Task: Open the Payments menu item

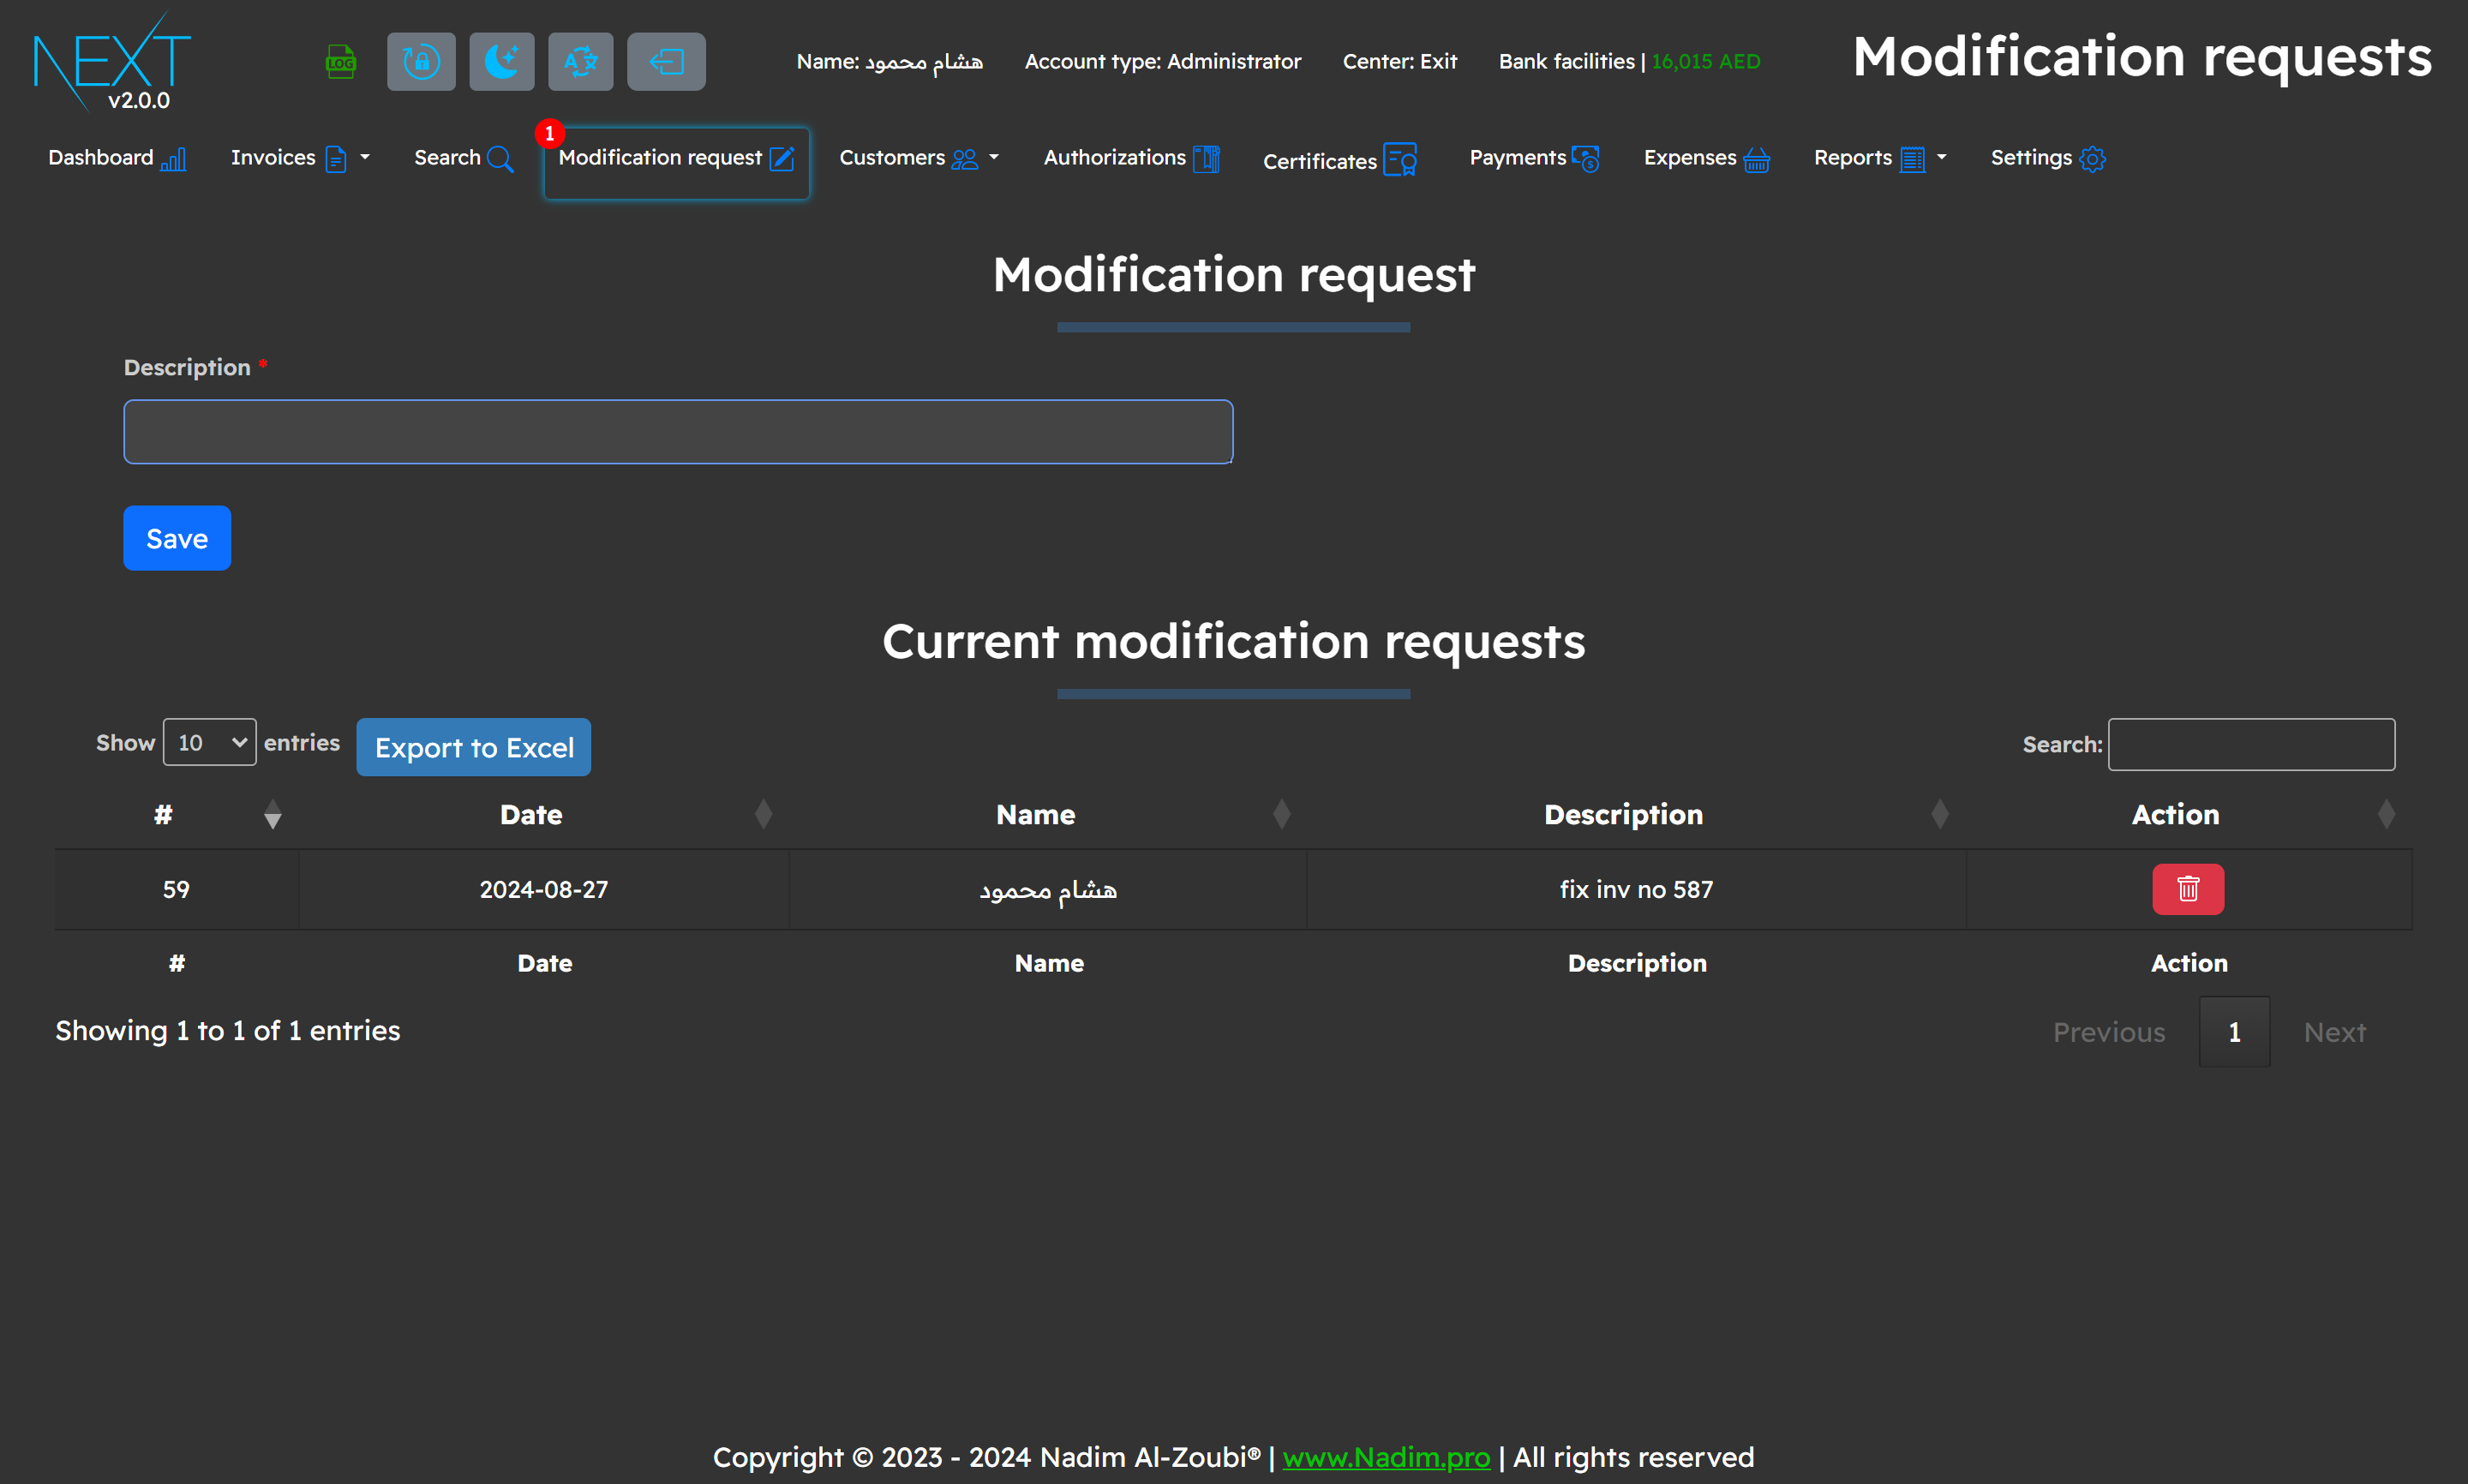Action: (x=1533, y=158)
